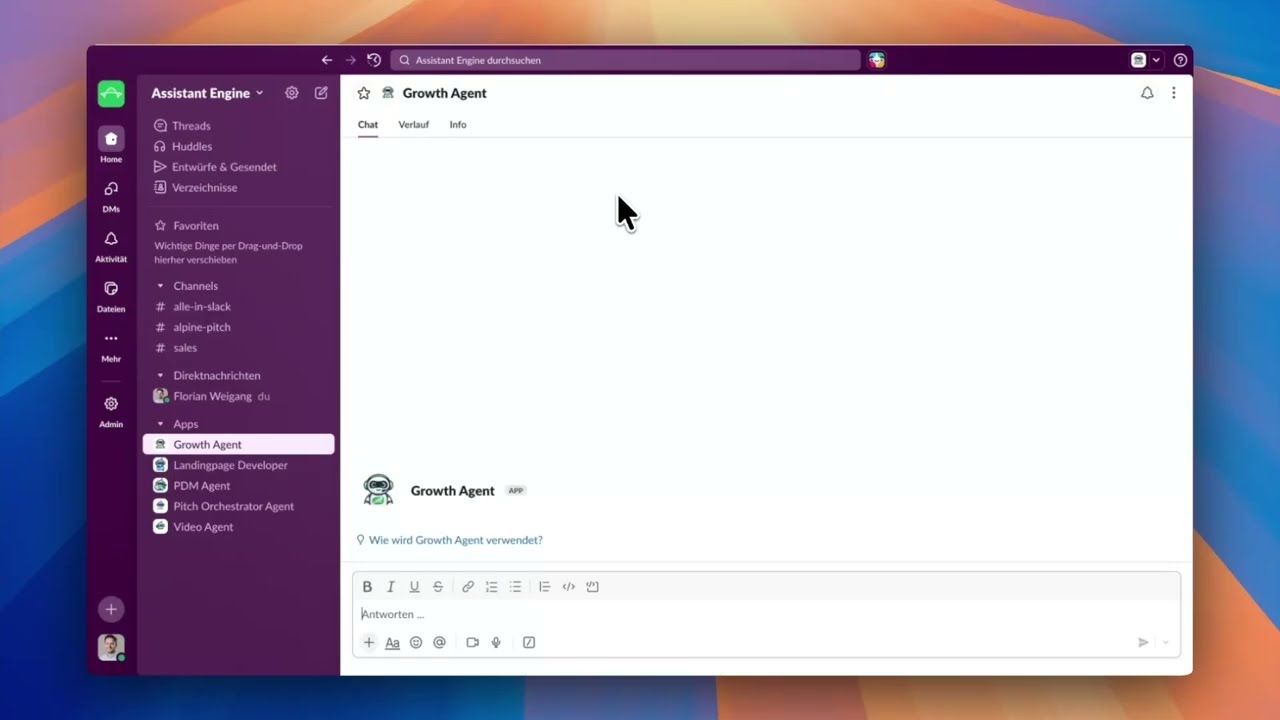This screenshot has width=1280, height=720.
Task: Open Admin settings in the rail
Action: click(111, 410)
